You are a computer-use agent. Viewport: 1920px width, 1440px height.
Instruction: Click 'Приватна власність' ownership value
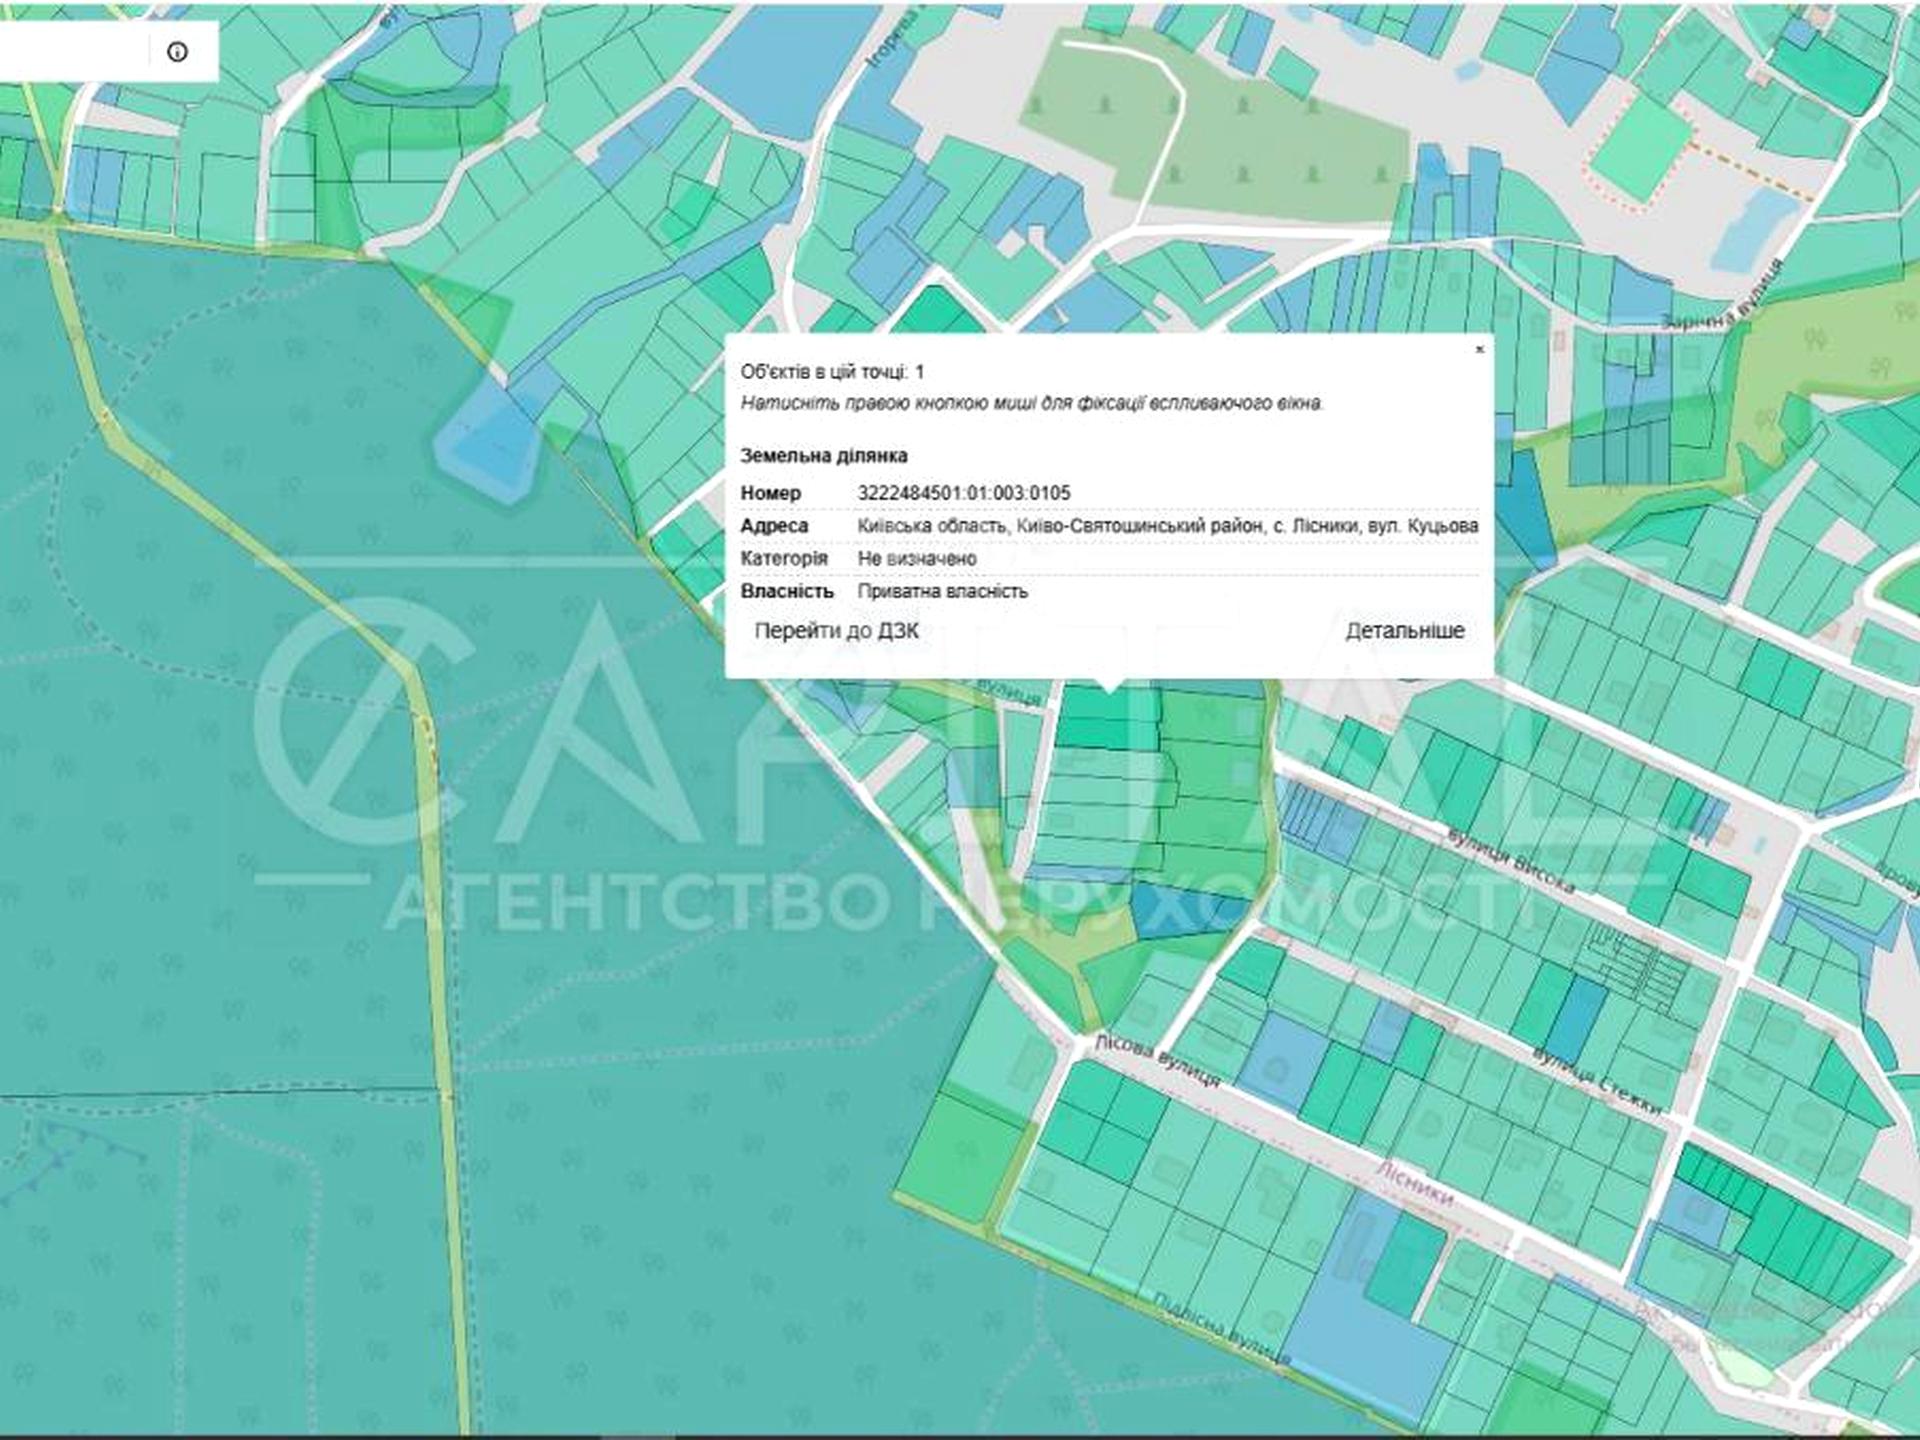click(942, 591)
